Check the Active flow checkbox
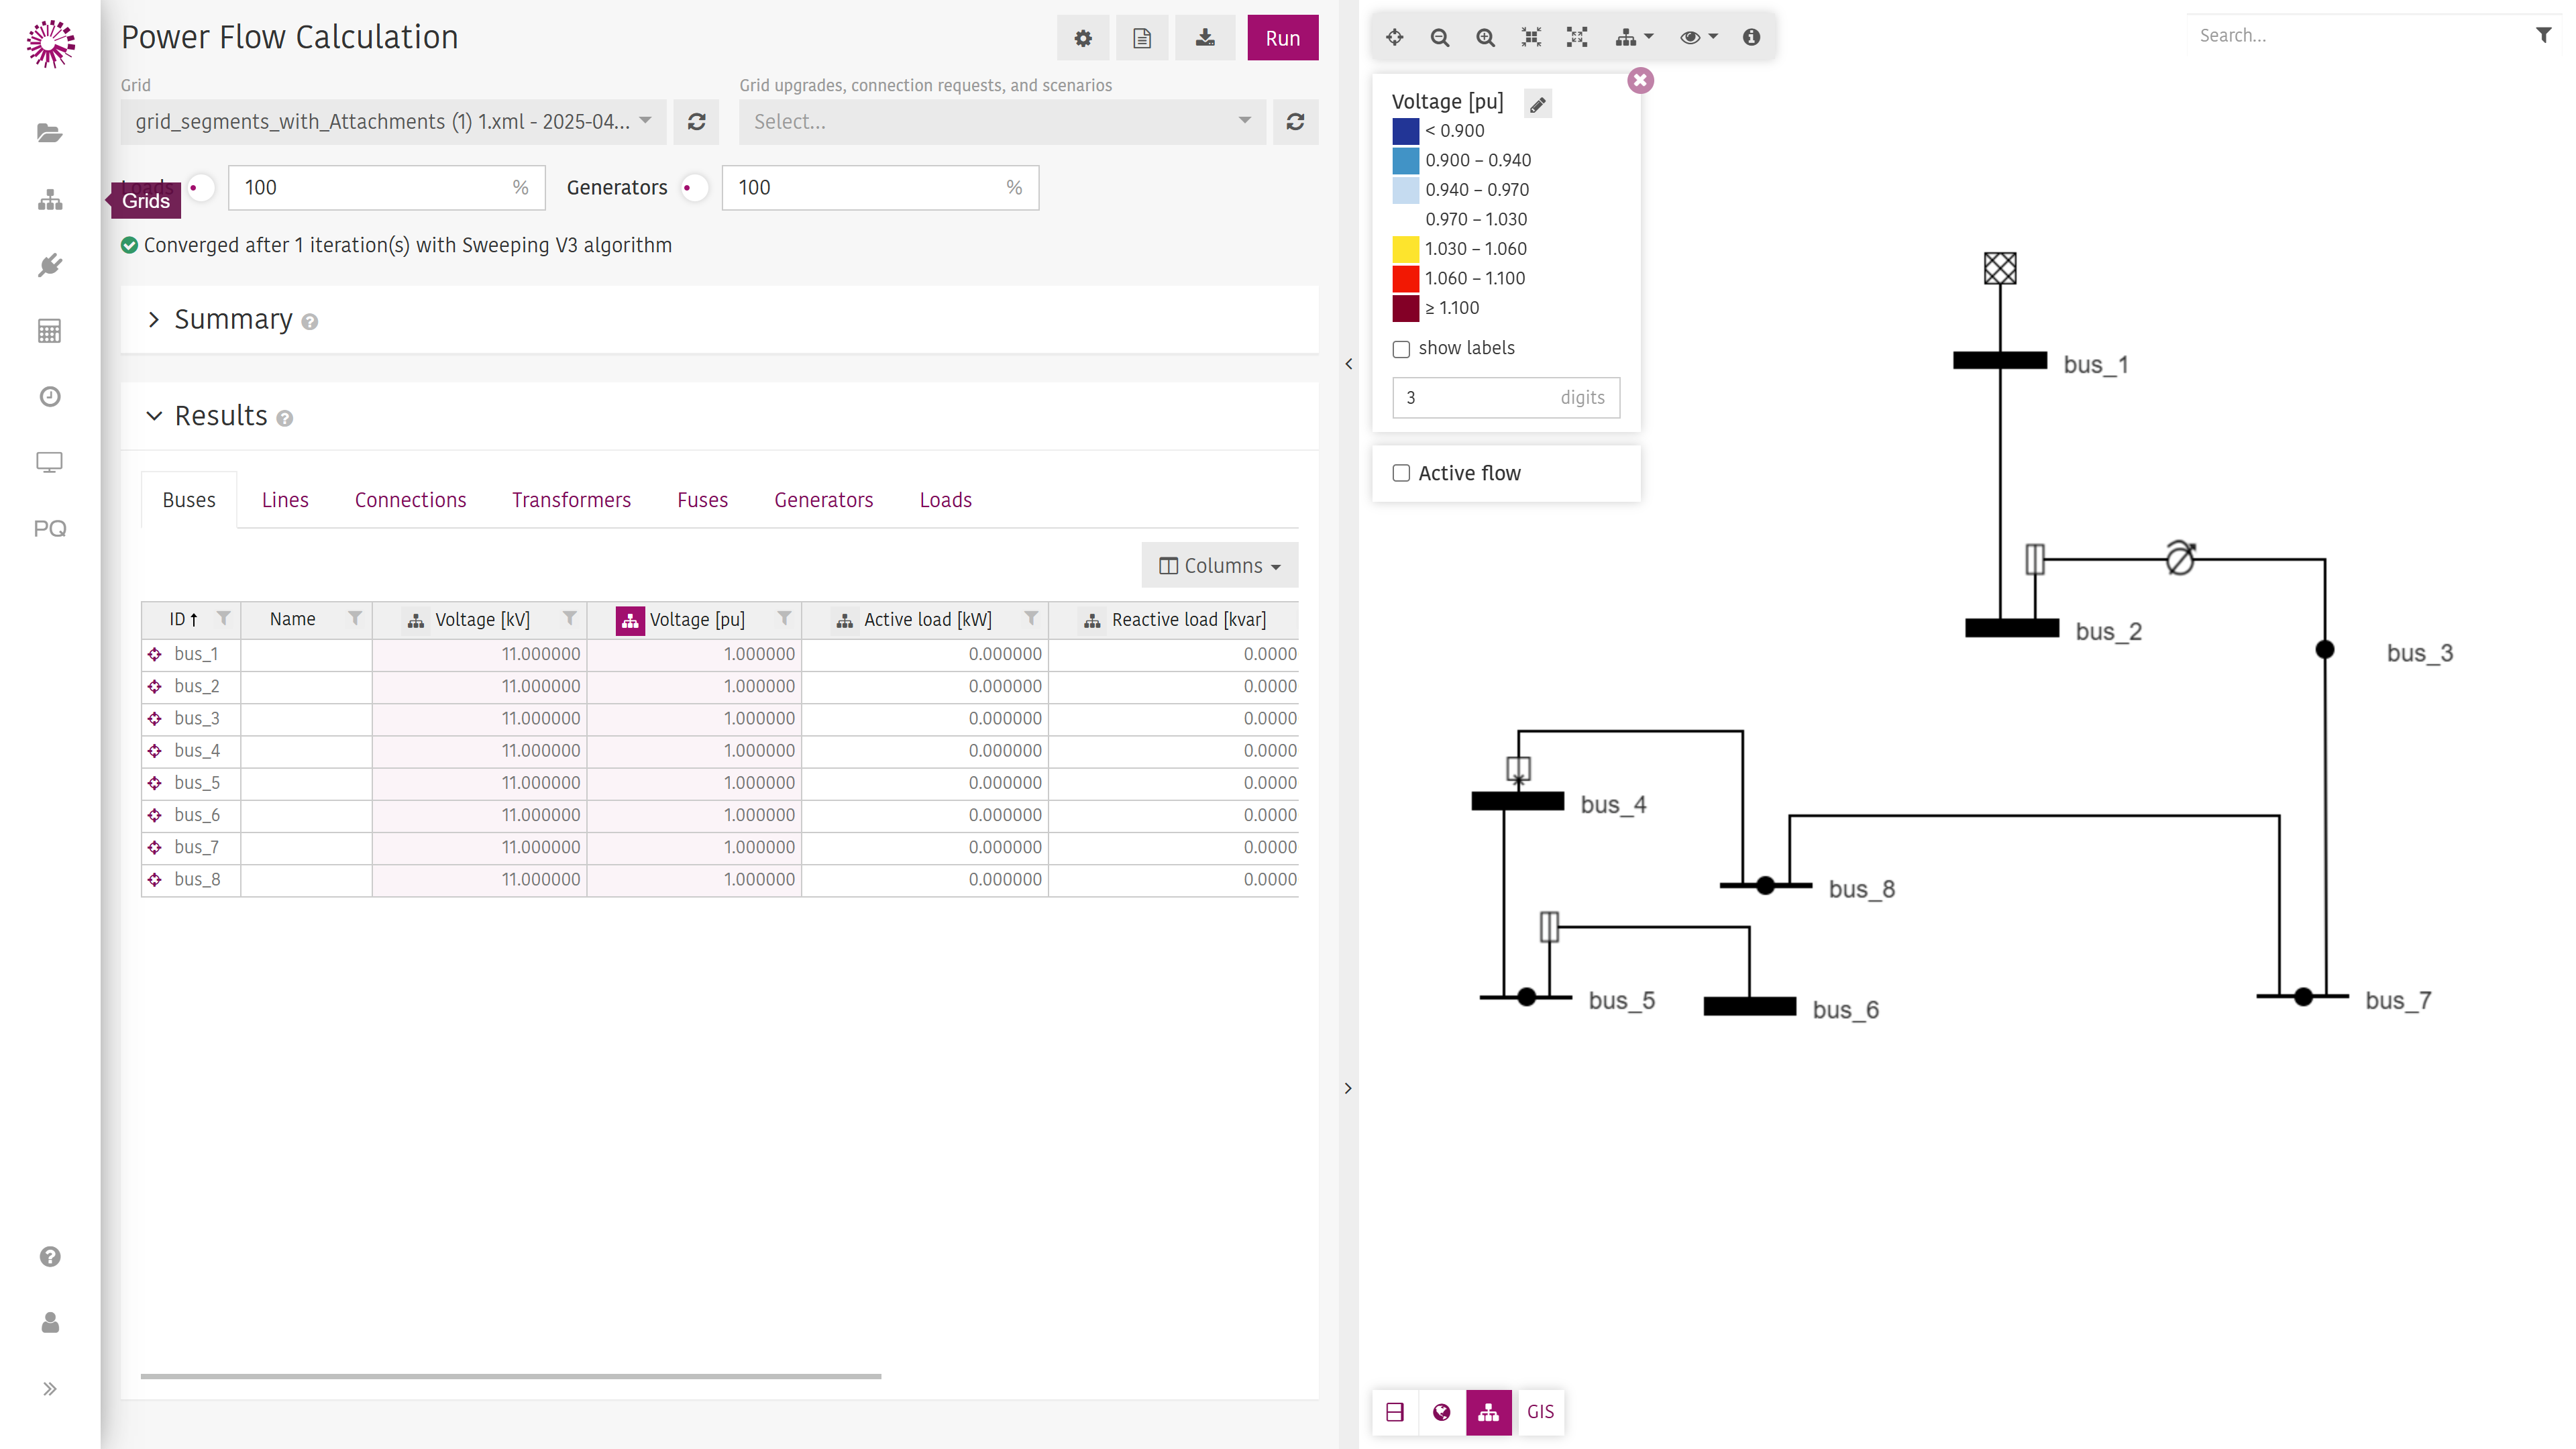The height and width of the screenshot is (1449, 2576). click(1402, 473)
